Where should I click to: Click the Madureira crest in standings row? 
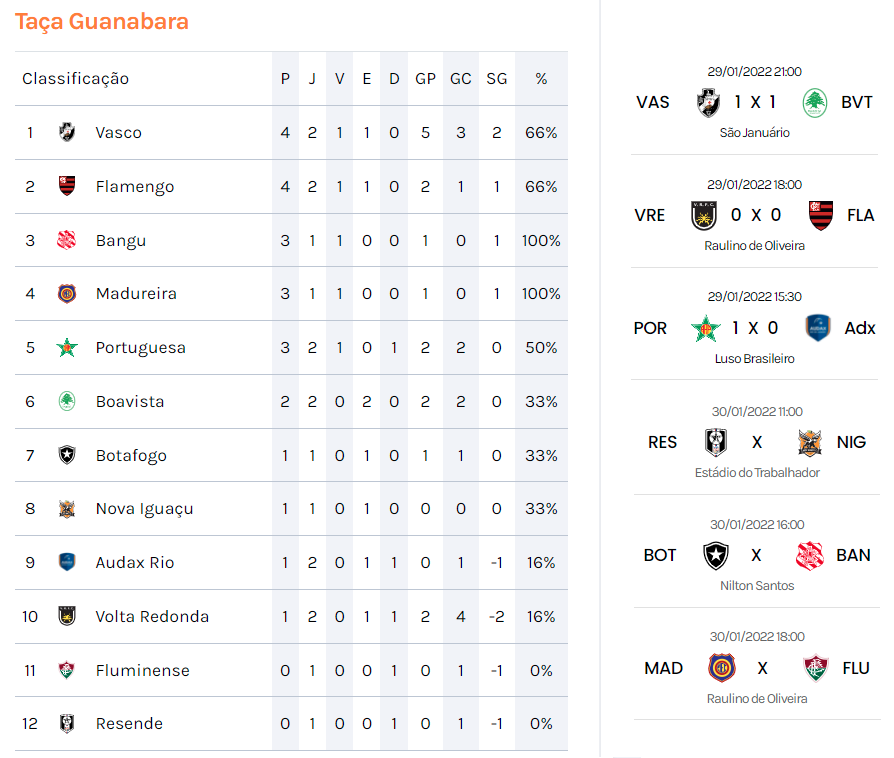tap(67, 294)
